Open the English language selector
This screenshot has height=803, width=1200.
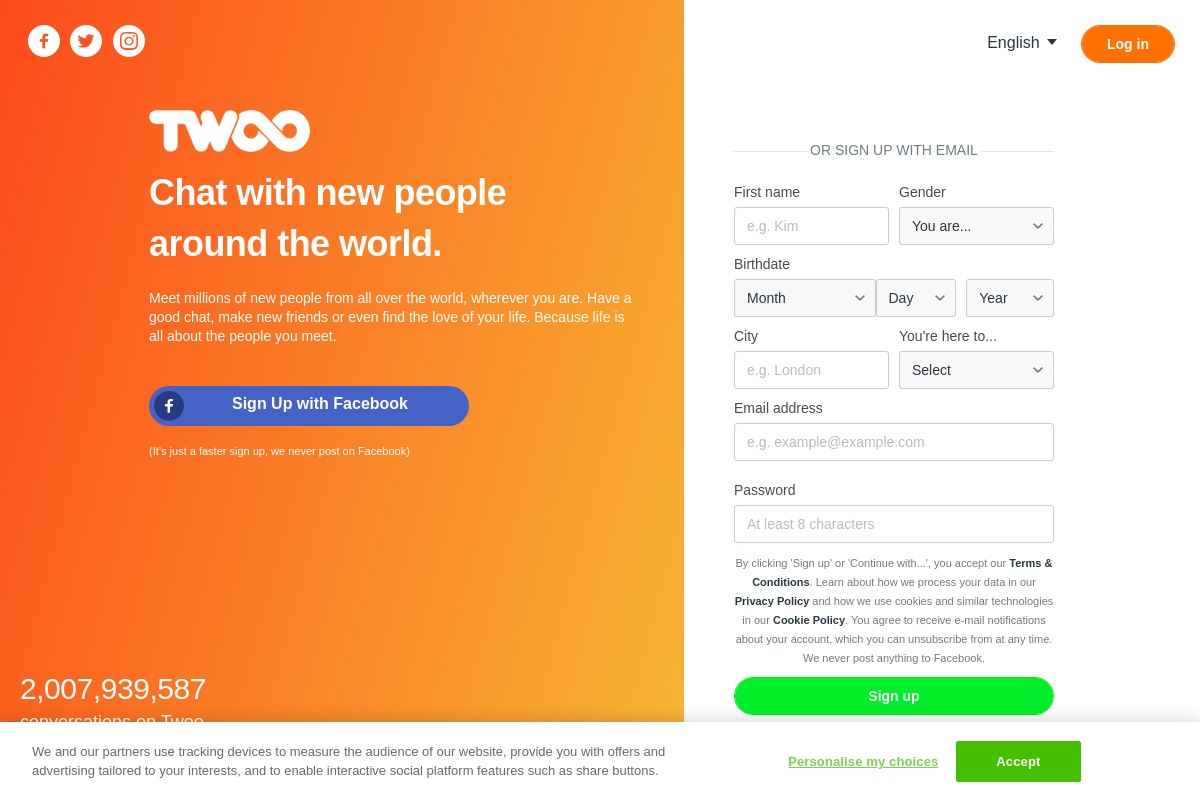click(x=1021, y=43)
